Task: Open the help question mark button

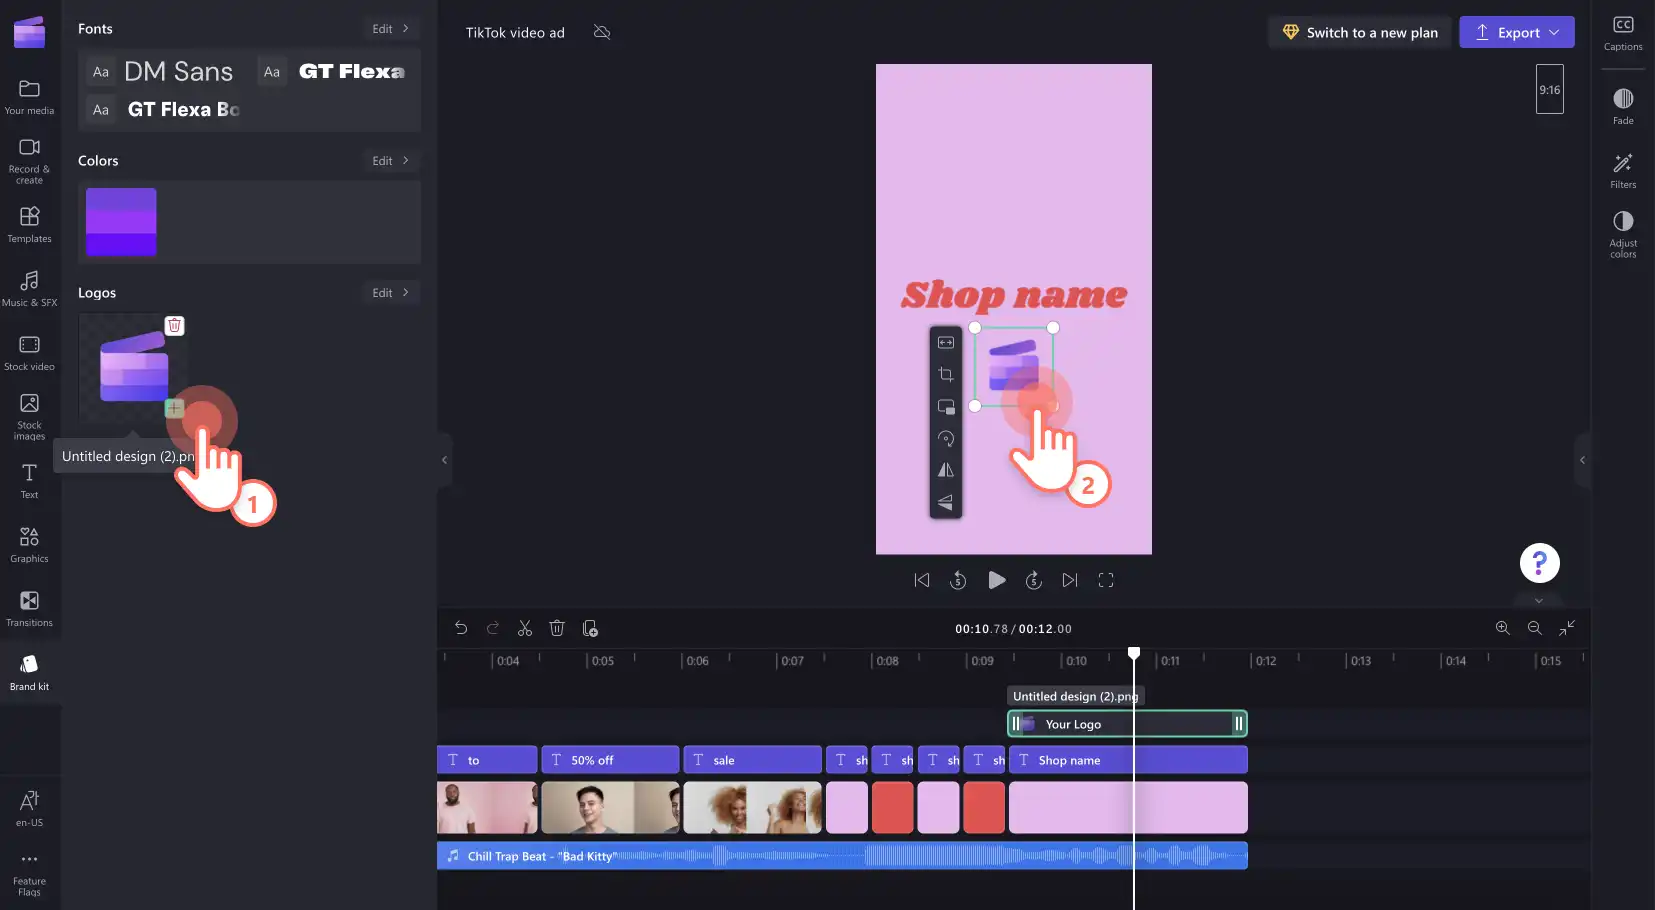Action: [1540, 563]
